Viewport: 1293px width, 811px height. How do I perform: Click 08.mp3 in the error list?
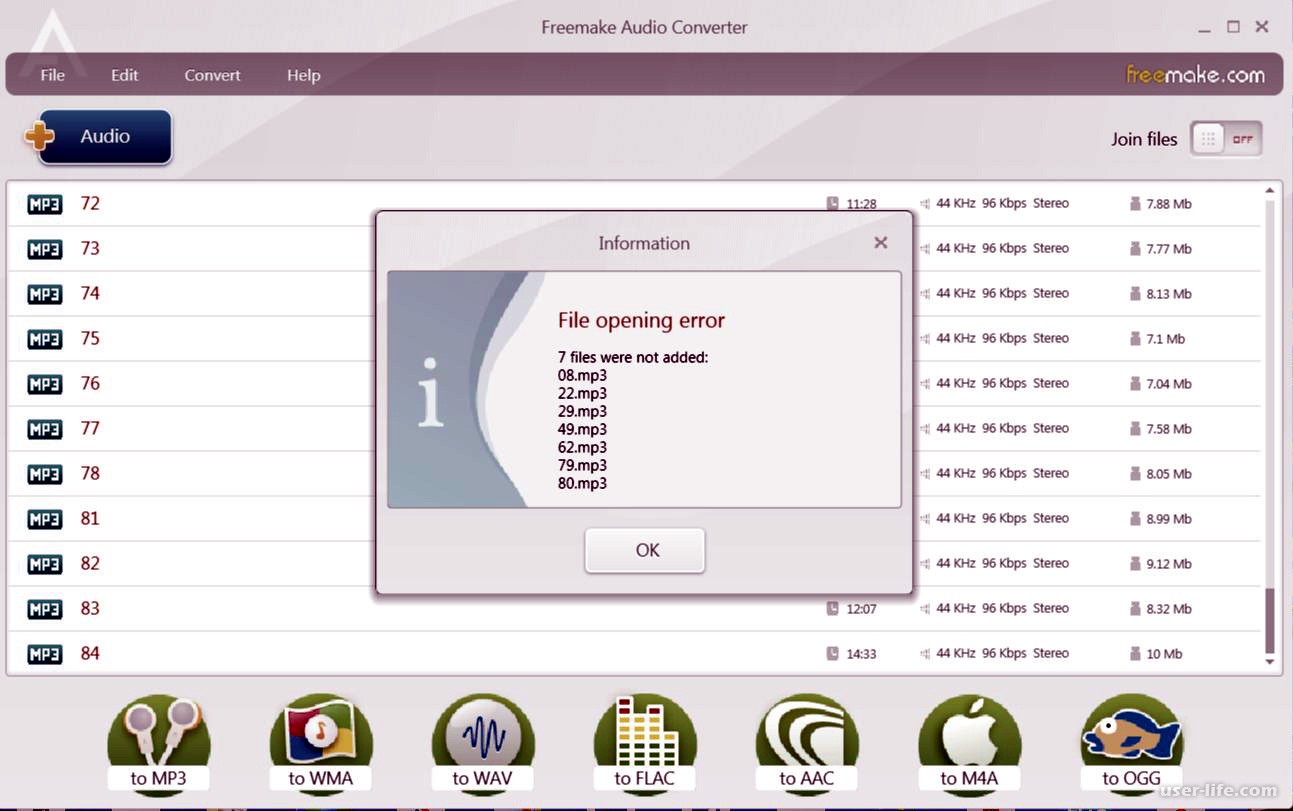pos(582,375)
